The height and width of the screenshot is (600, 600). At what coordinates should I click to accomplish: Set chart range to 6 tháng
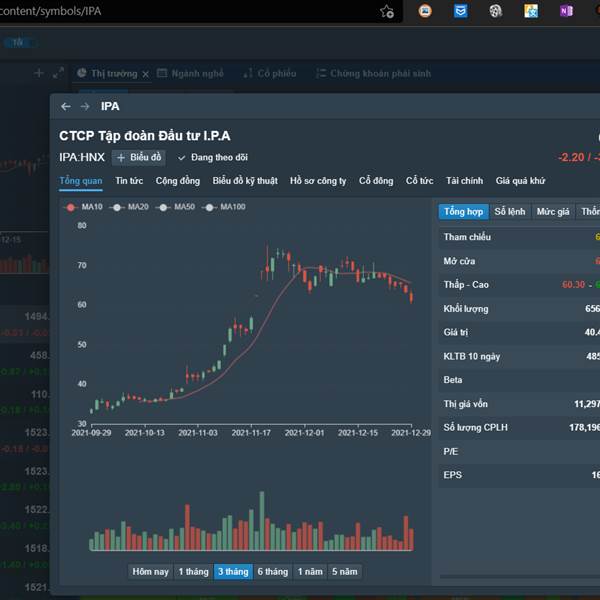click(272, 572)
